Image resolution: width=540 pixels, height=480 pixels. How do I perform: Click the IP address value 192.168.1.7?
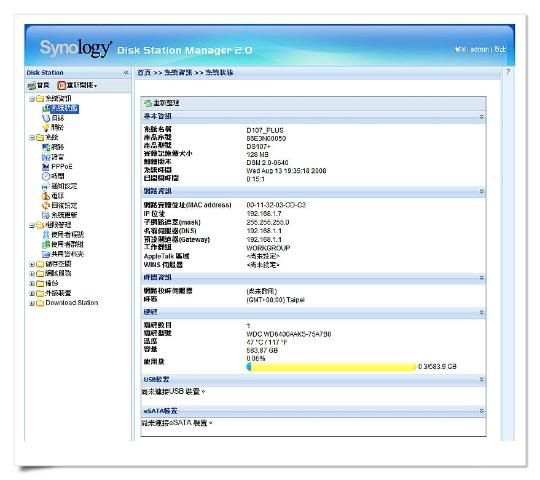pos(264,213)
